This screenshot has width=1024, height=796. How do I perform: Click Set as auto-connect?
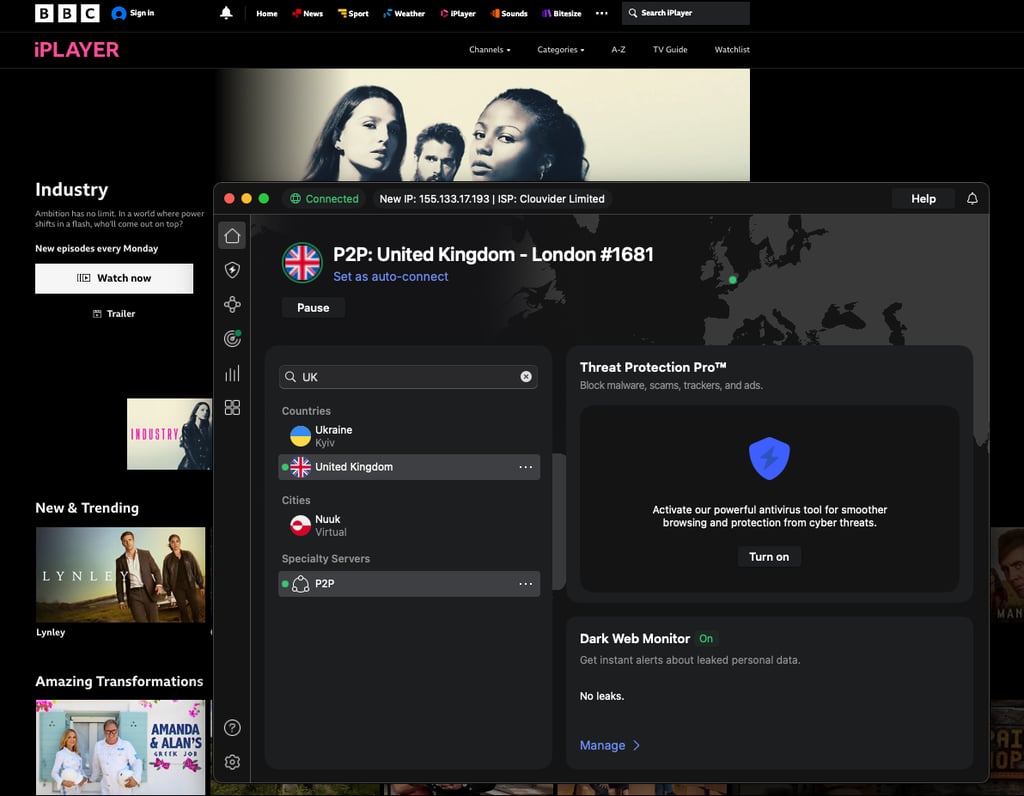(x=391, y=276)
